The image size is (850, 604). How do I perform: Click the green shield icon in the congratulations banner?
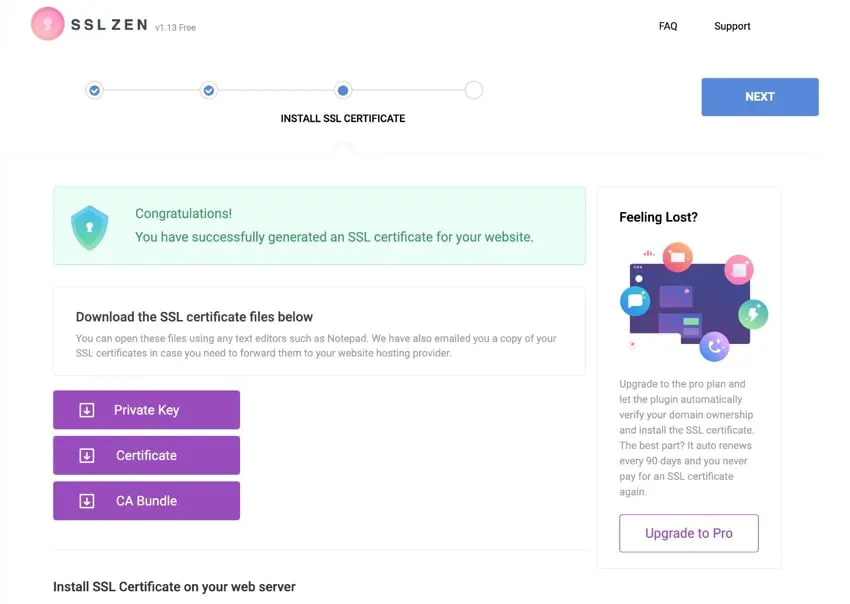tap(89, 226)
